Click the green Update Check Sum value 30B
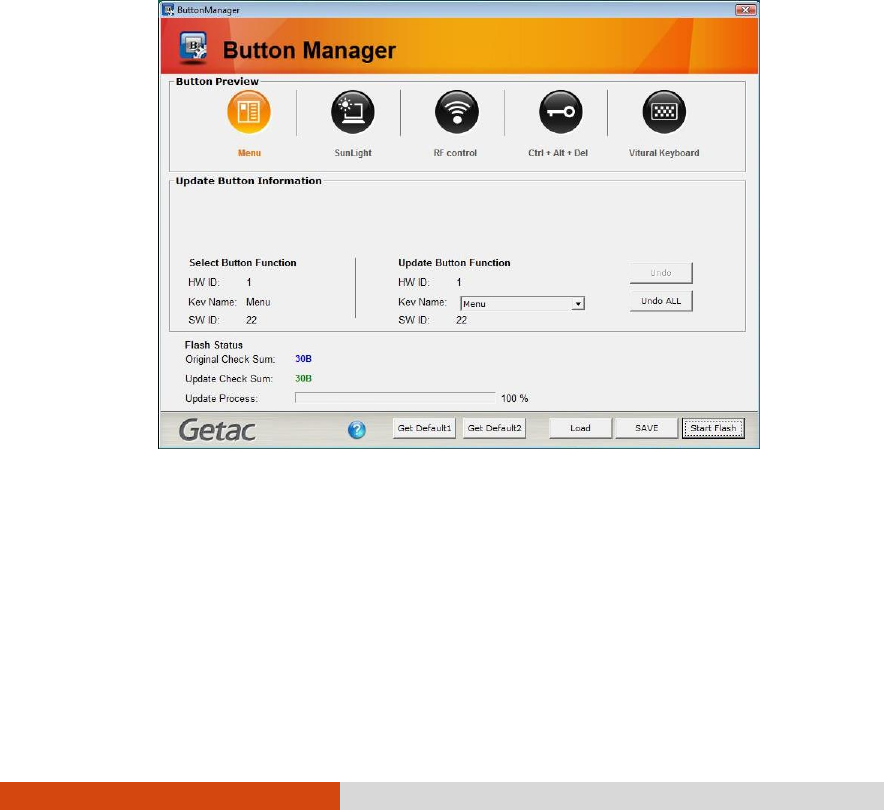884x810 pixels. (x=303, y=379)
